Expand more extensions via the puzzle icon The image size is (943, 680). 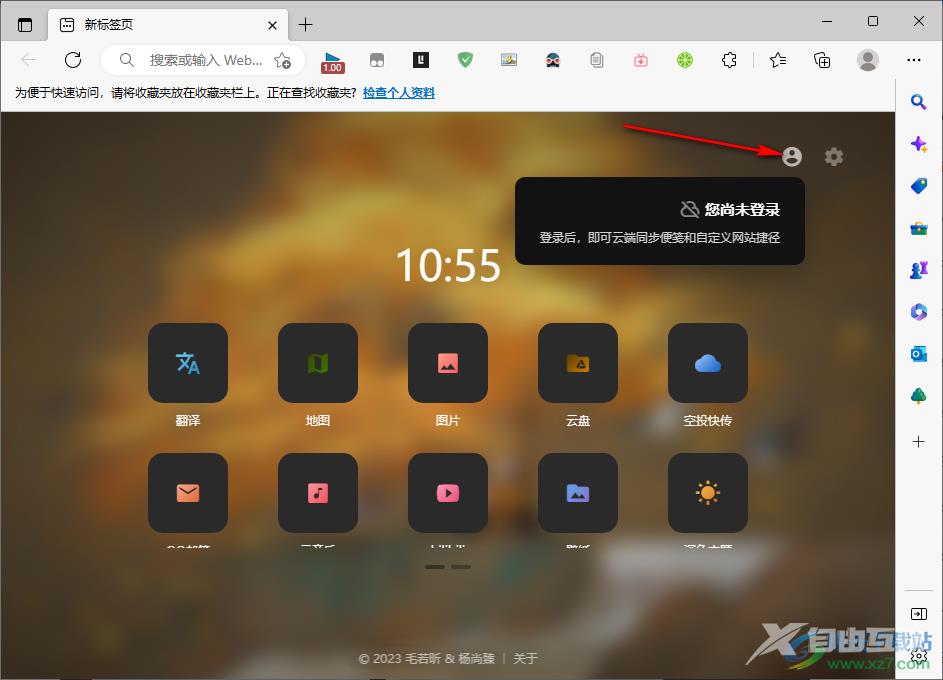729,60
